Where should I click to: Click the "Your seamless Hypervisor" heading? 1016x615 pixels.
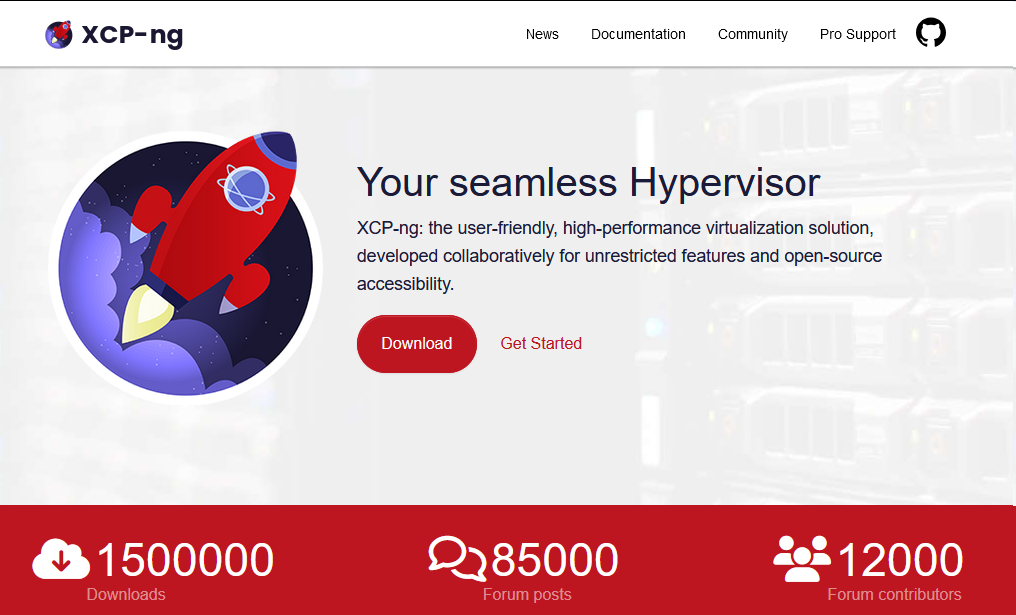tap(588, 182)
